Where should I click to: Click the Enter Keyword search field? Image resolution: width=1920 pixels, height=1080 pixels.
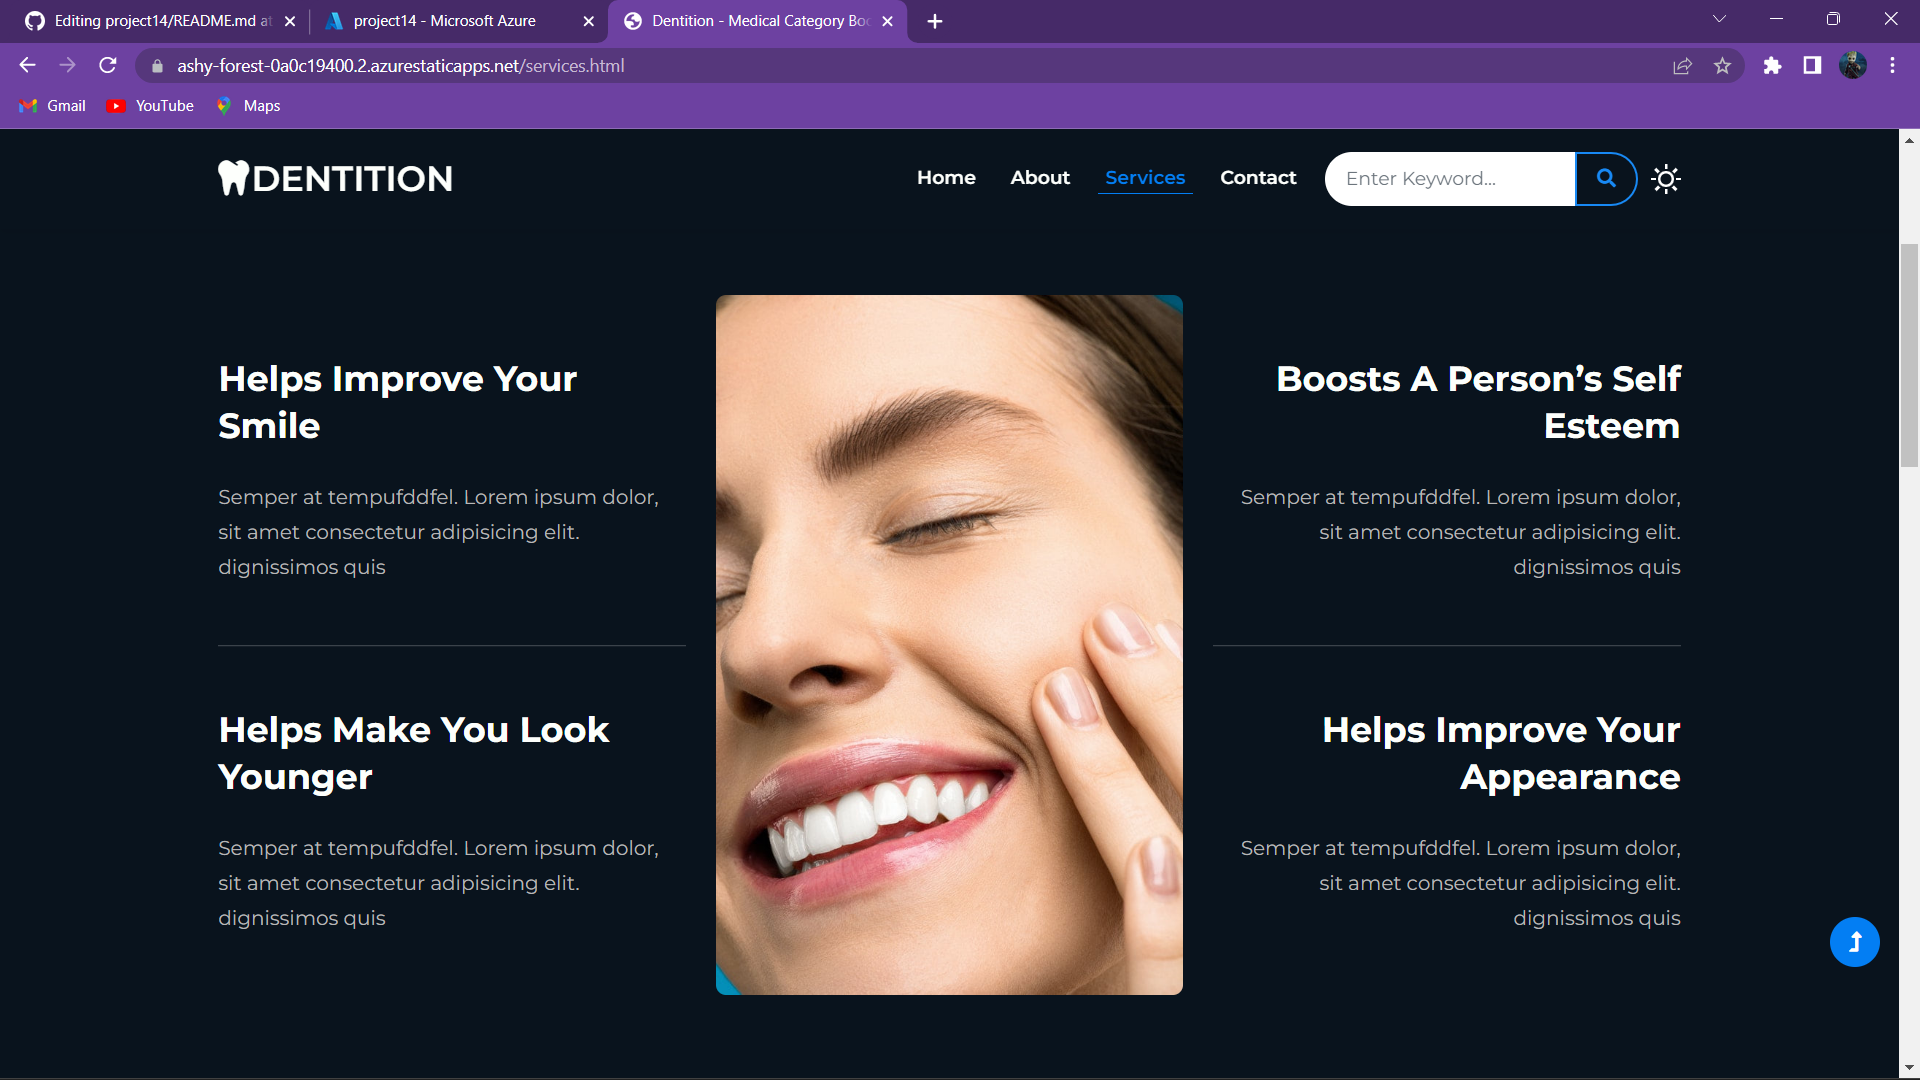(x=1450, y=179)
